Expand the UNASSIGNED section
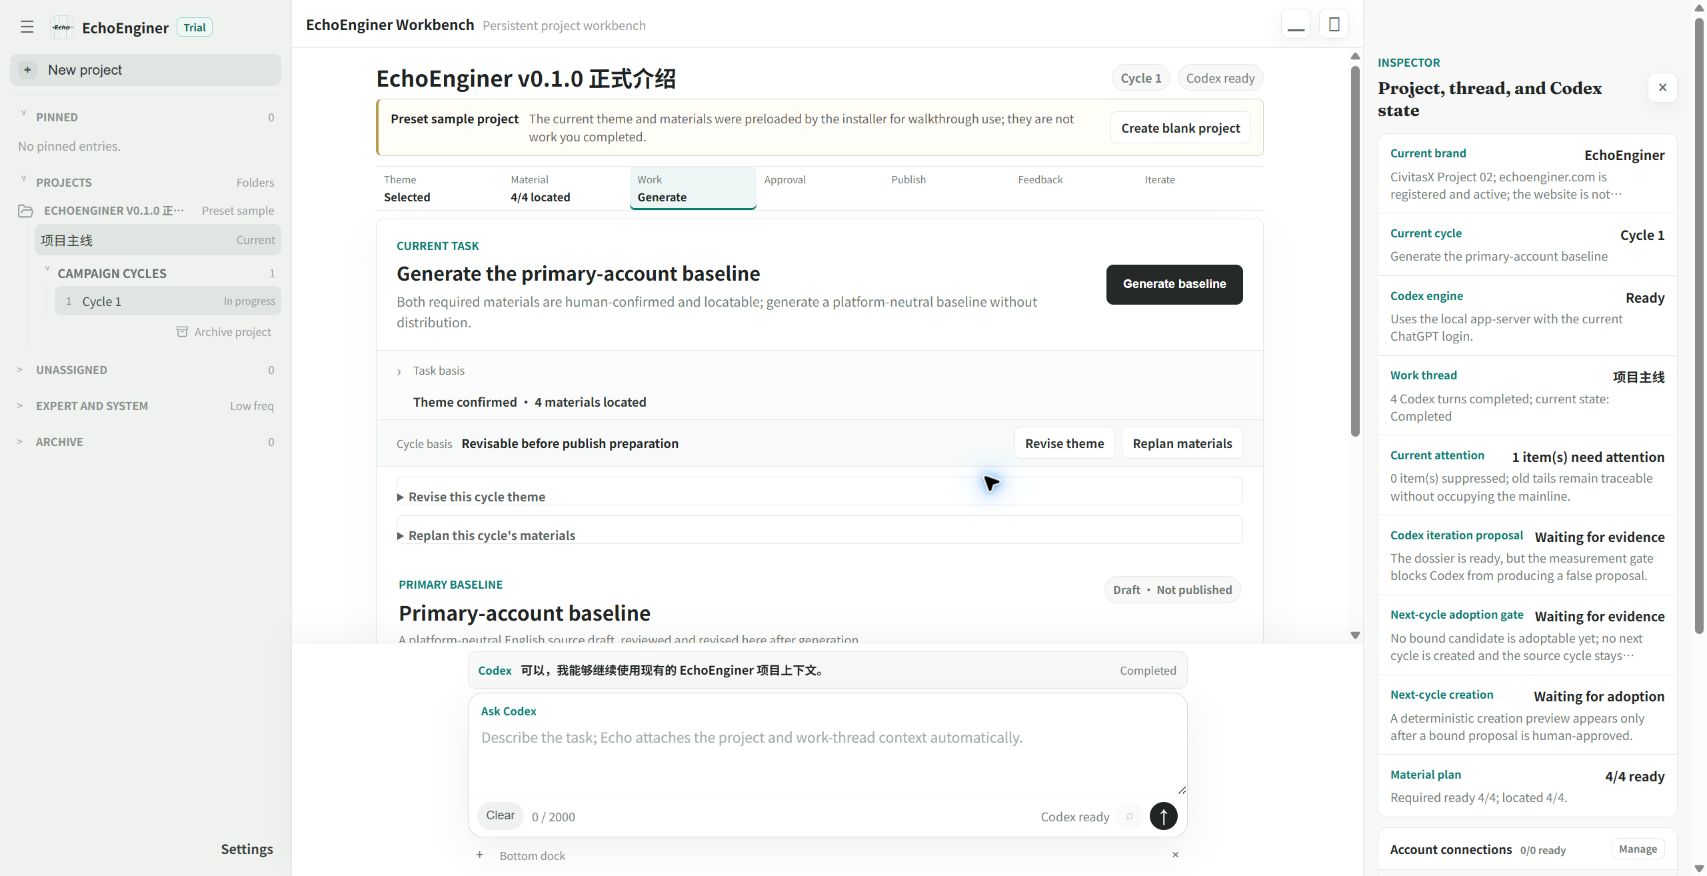Screen dimensions: 1707x876 click(x=20, y=370)
